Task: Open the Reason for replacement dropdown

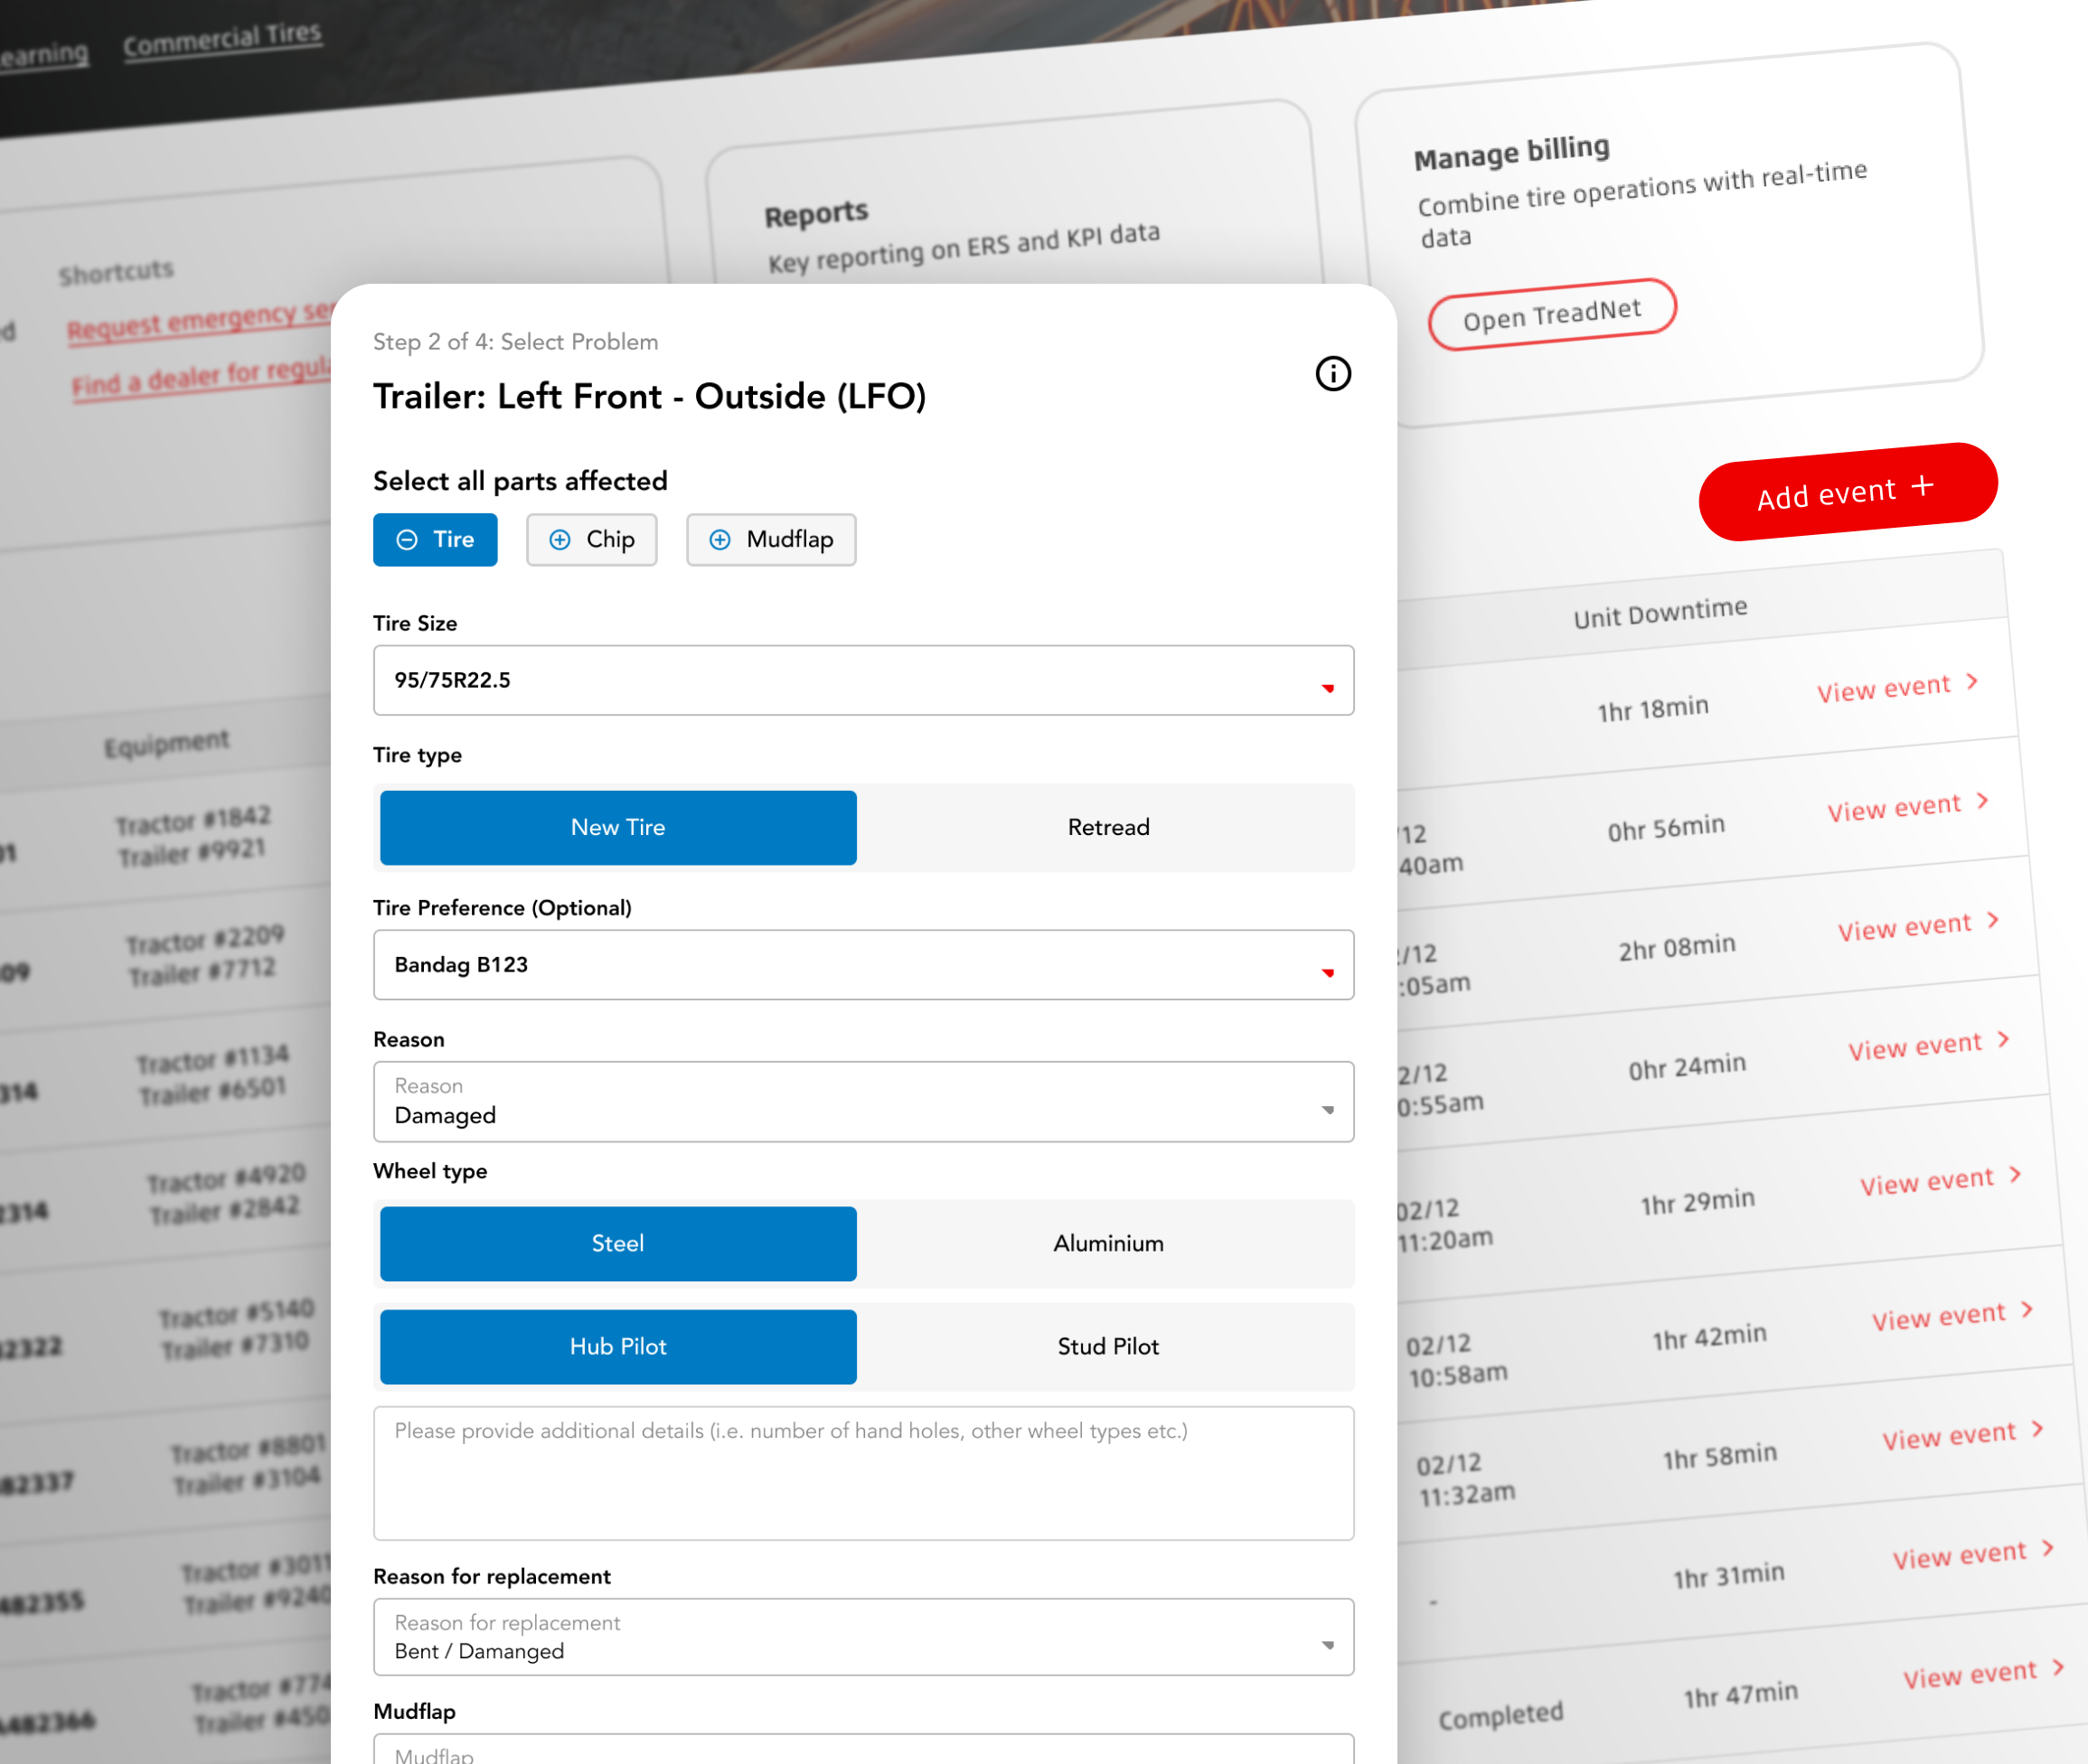Action: [x=862, y=1637]
